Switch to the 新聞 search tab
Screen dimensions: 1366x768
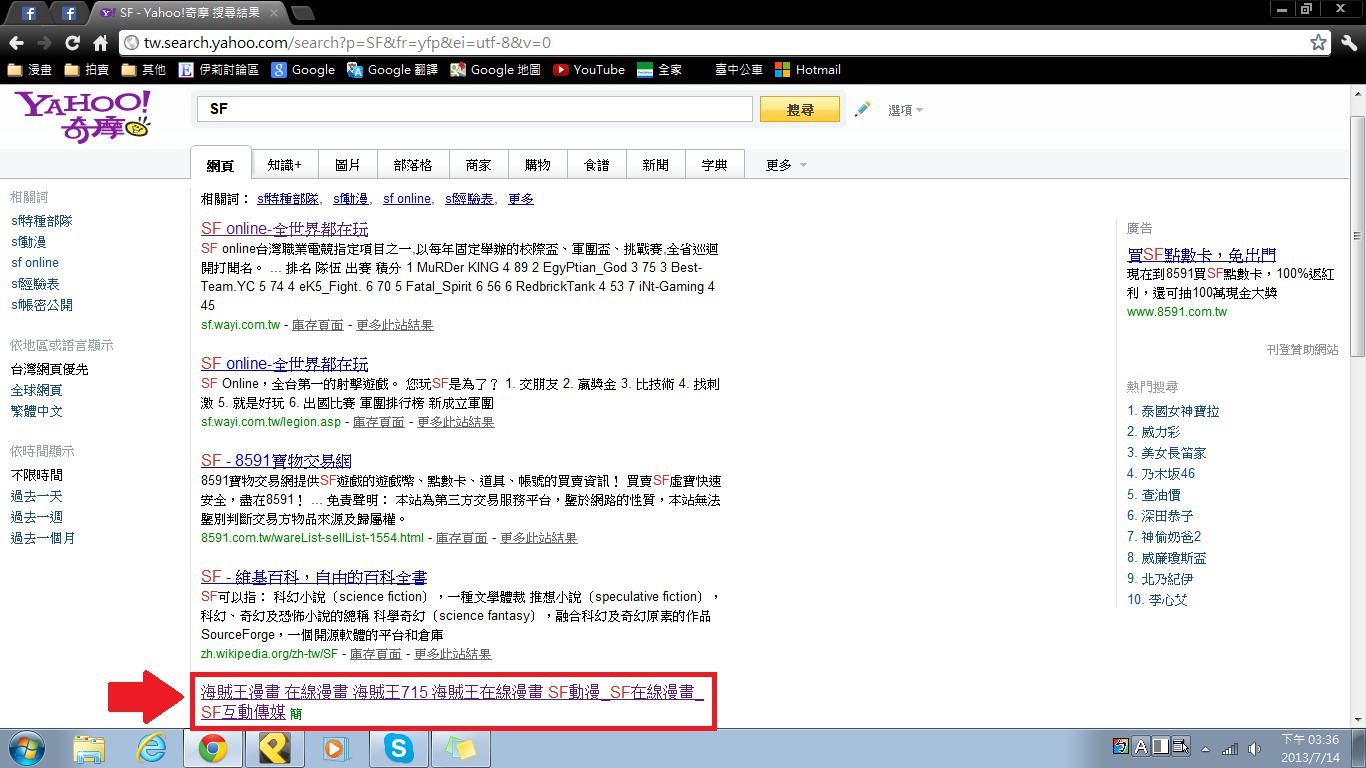click(x=655, y=165)
